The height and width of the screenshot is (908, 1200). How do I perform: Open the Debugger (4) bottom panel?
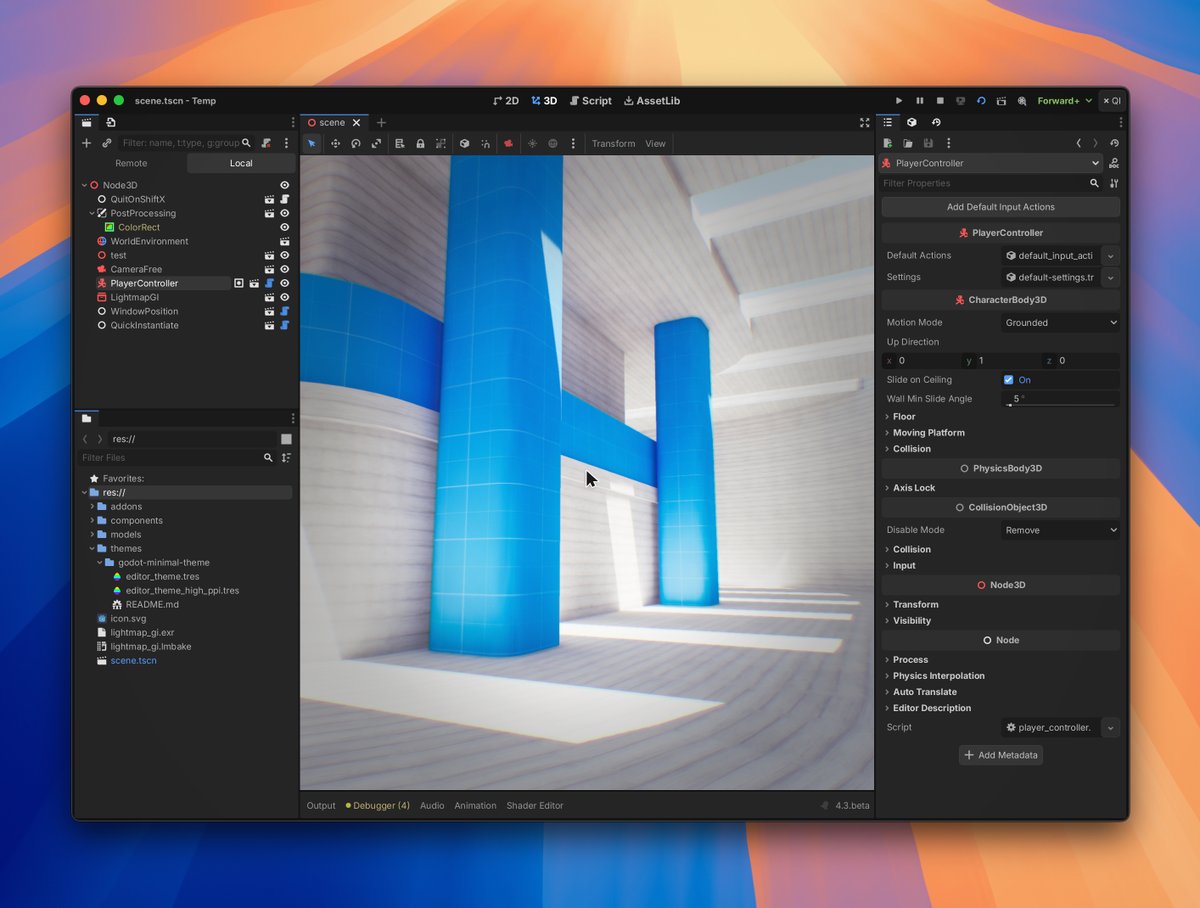tap(378, 806)
